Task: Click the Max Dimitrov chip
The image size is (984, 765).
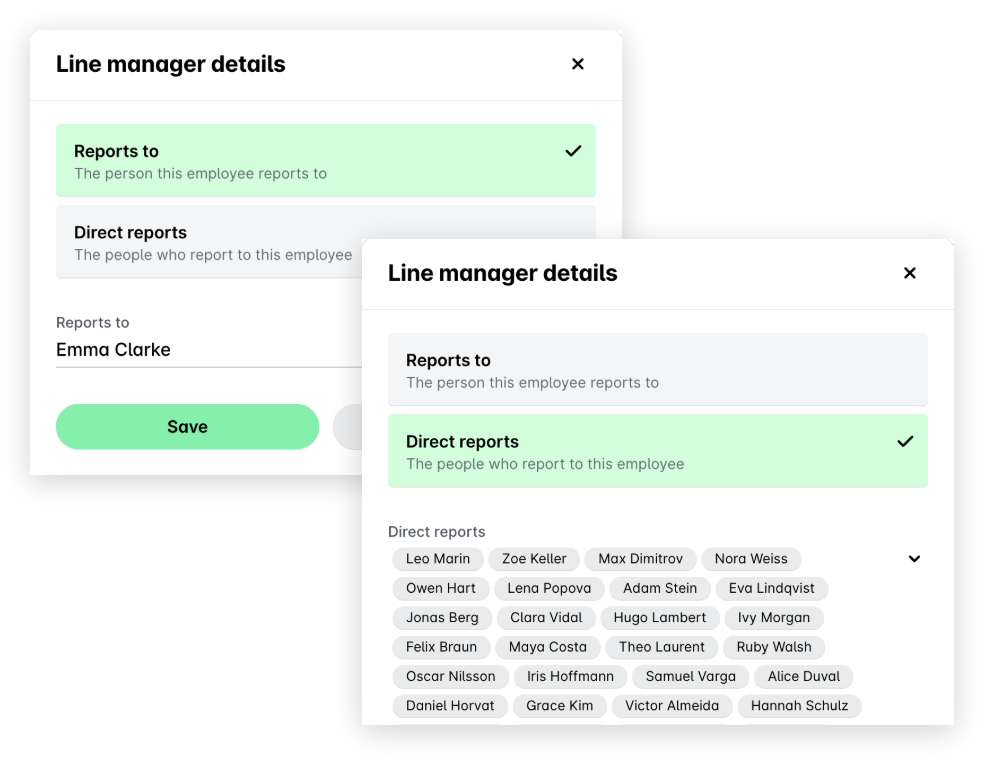Action: click(x=641, y=559)
